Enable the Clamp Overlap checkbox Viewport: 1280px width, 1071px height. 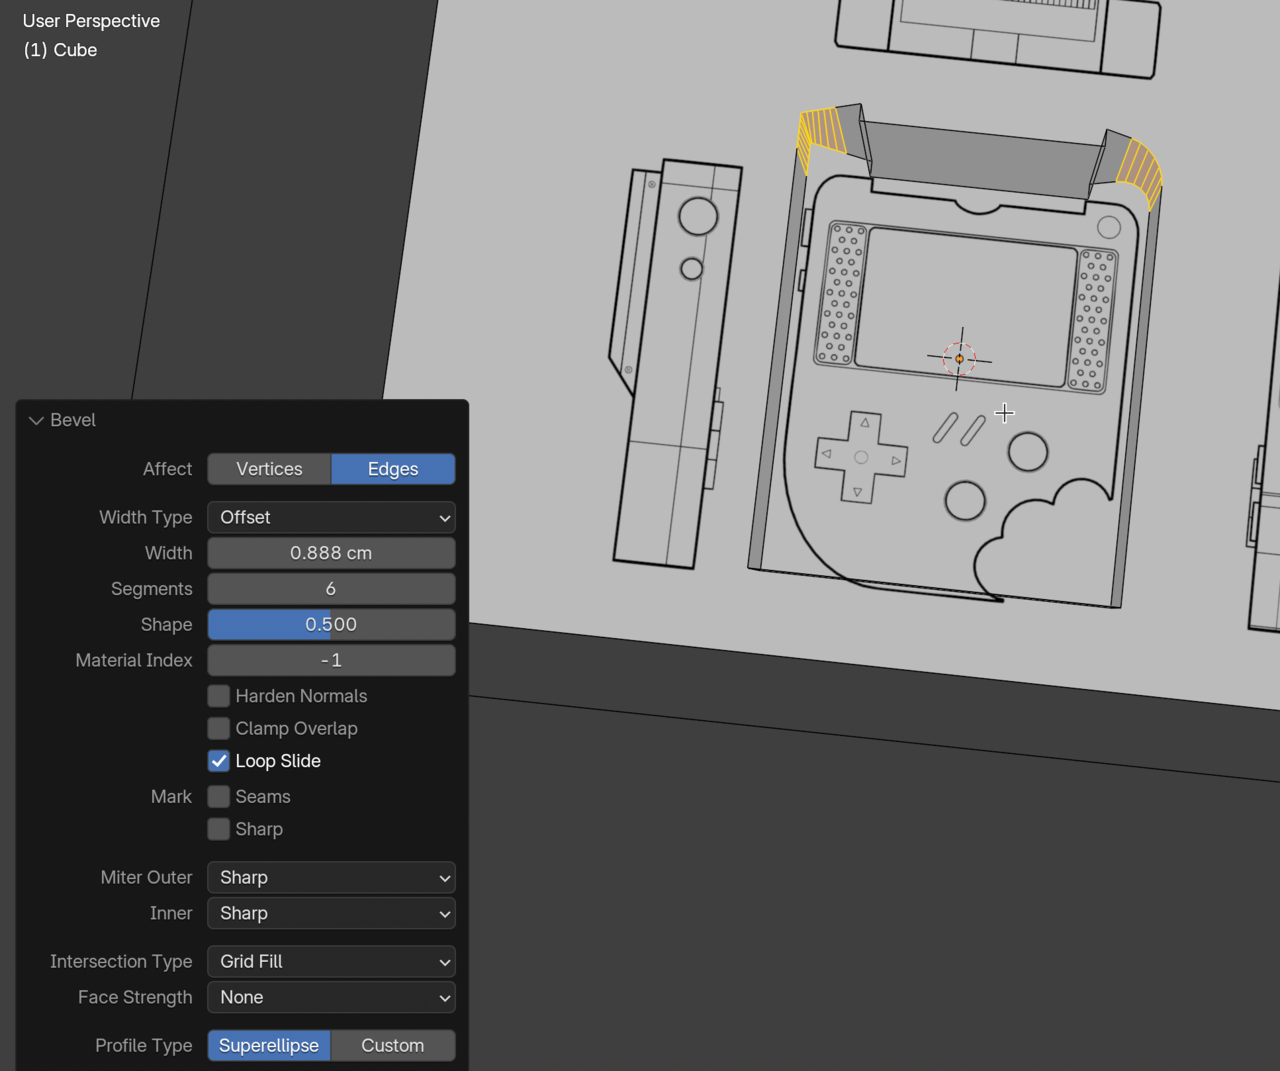click(219, 729)
